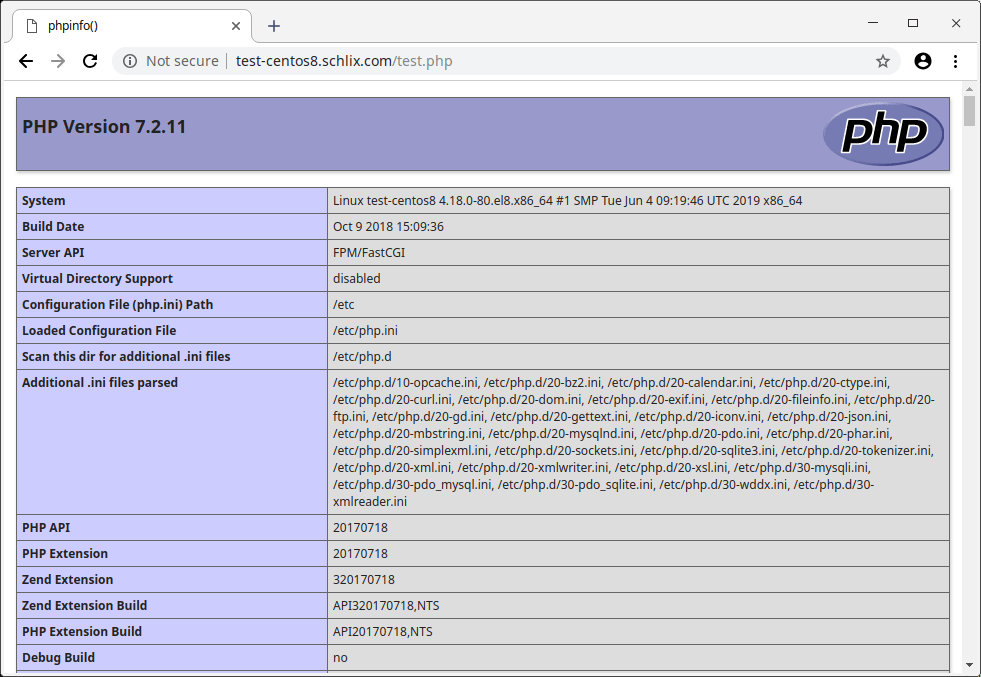Viewport: 981px width, 677px height.
Task: Click the 'Additional .ini files parsed' label
Action: pyautogui.click(x=99, y=382)
